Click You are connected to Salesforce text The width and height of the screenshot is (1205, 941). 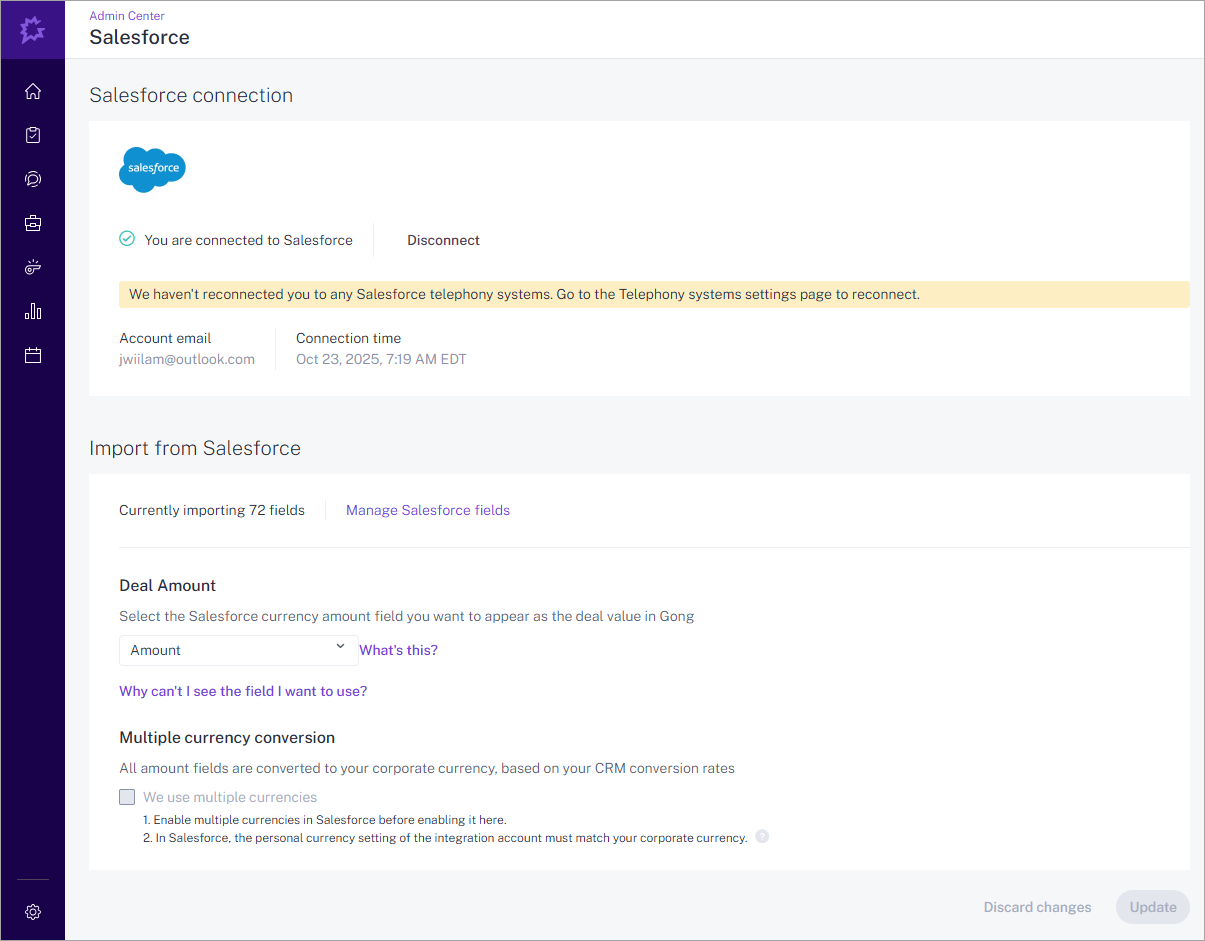248,240
